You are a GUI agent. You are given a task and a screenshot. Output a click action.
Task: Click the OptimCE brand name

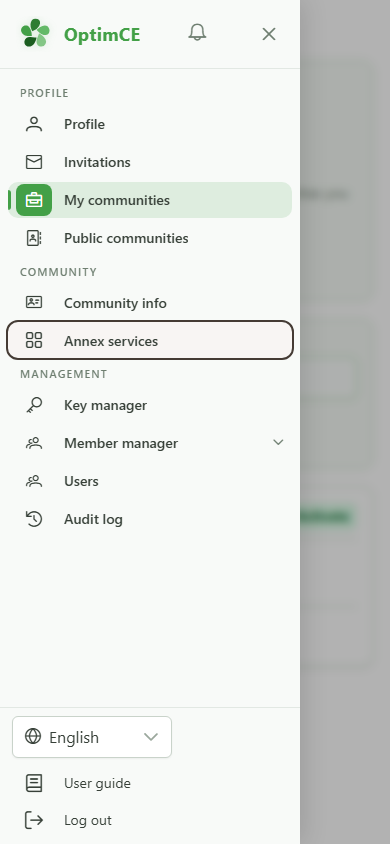click(x=102, y=34)
